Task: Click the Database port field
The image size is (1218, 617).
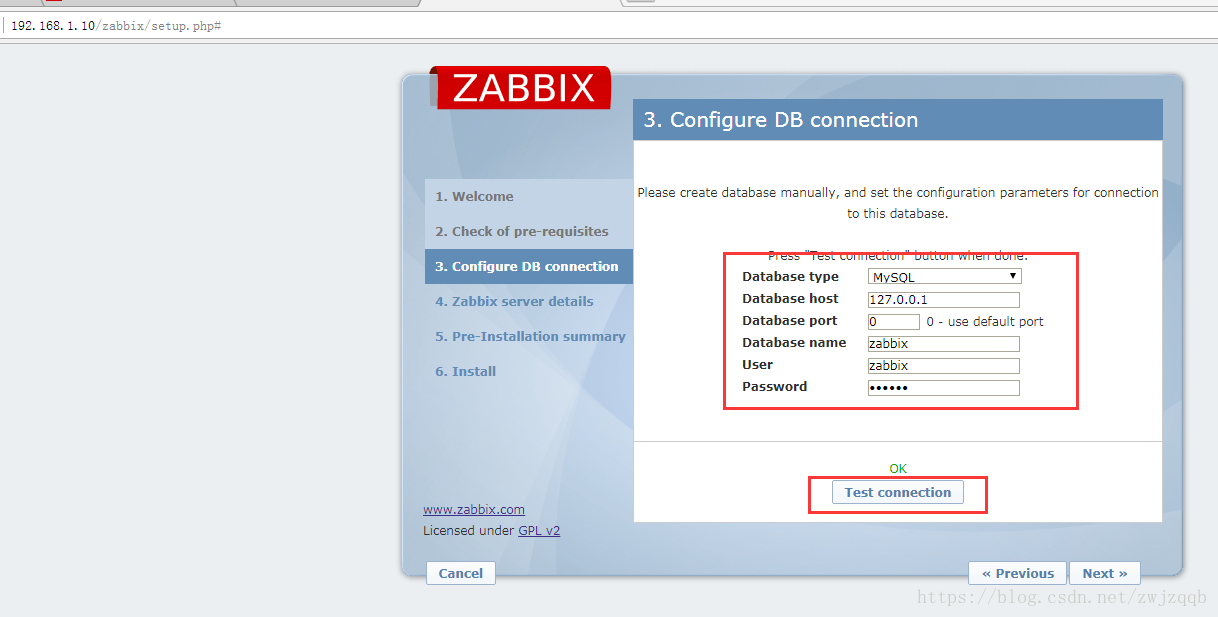Action: [894, 322]
